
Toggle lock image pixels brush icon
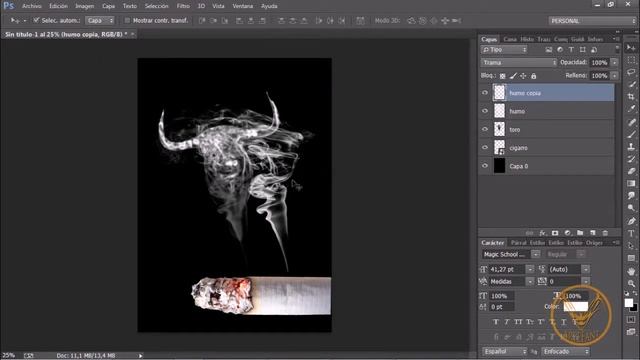tap(513, 76)
